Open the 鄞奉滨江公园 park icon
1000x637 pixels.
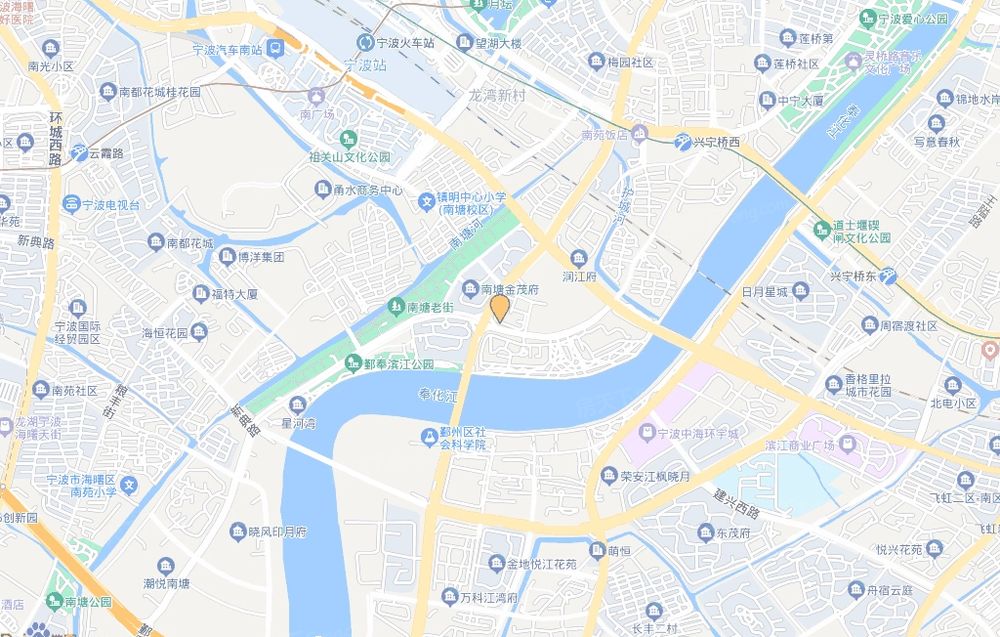pos(353,363)
